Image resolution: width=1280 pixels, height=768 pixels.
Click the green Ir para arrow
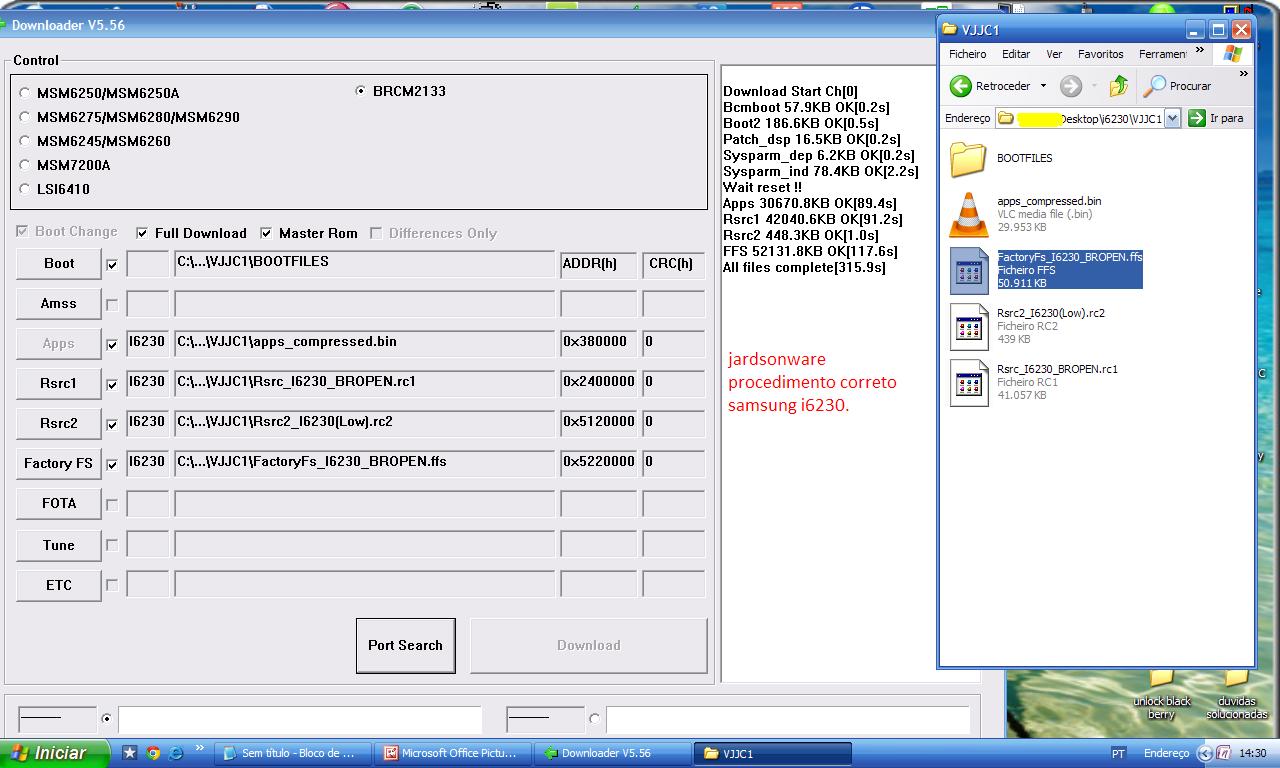[1197, 118]
